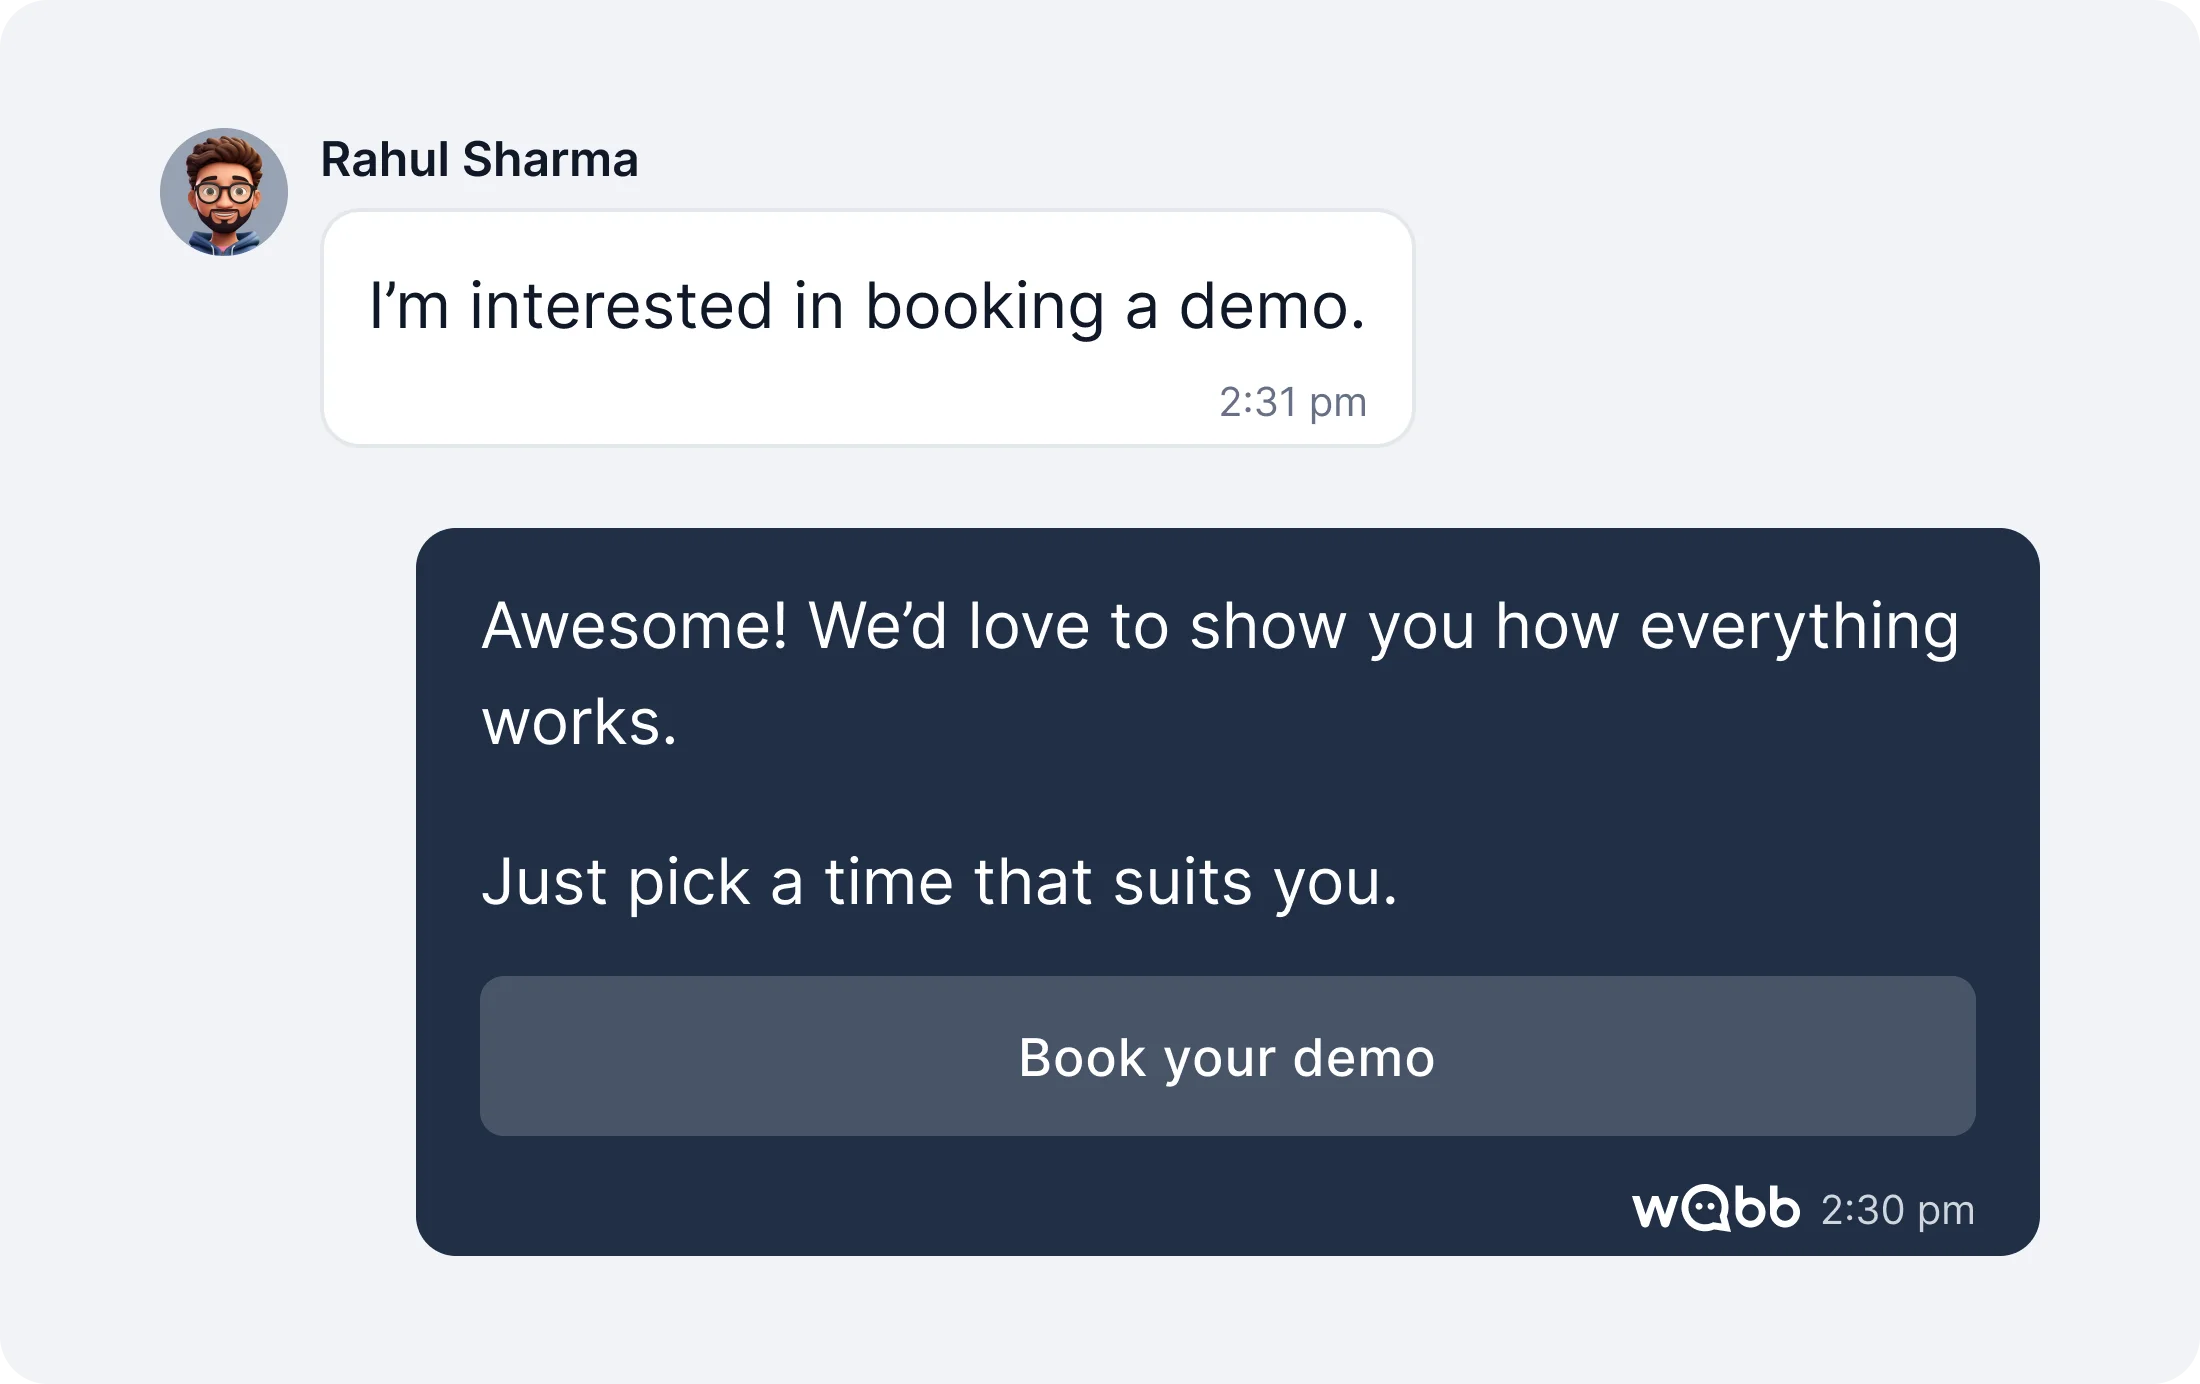This screenshot has height=1384, width=2200.
Task: Open the Rahul Sharma sender name
Action: point(479,160)
